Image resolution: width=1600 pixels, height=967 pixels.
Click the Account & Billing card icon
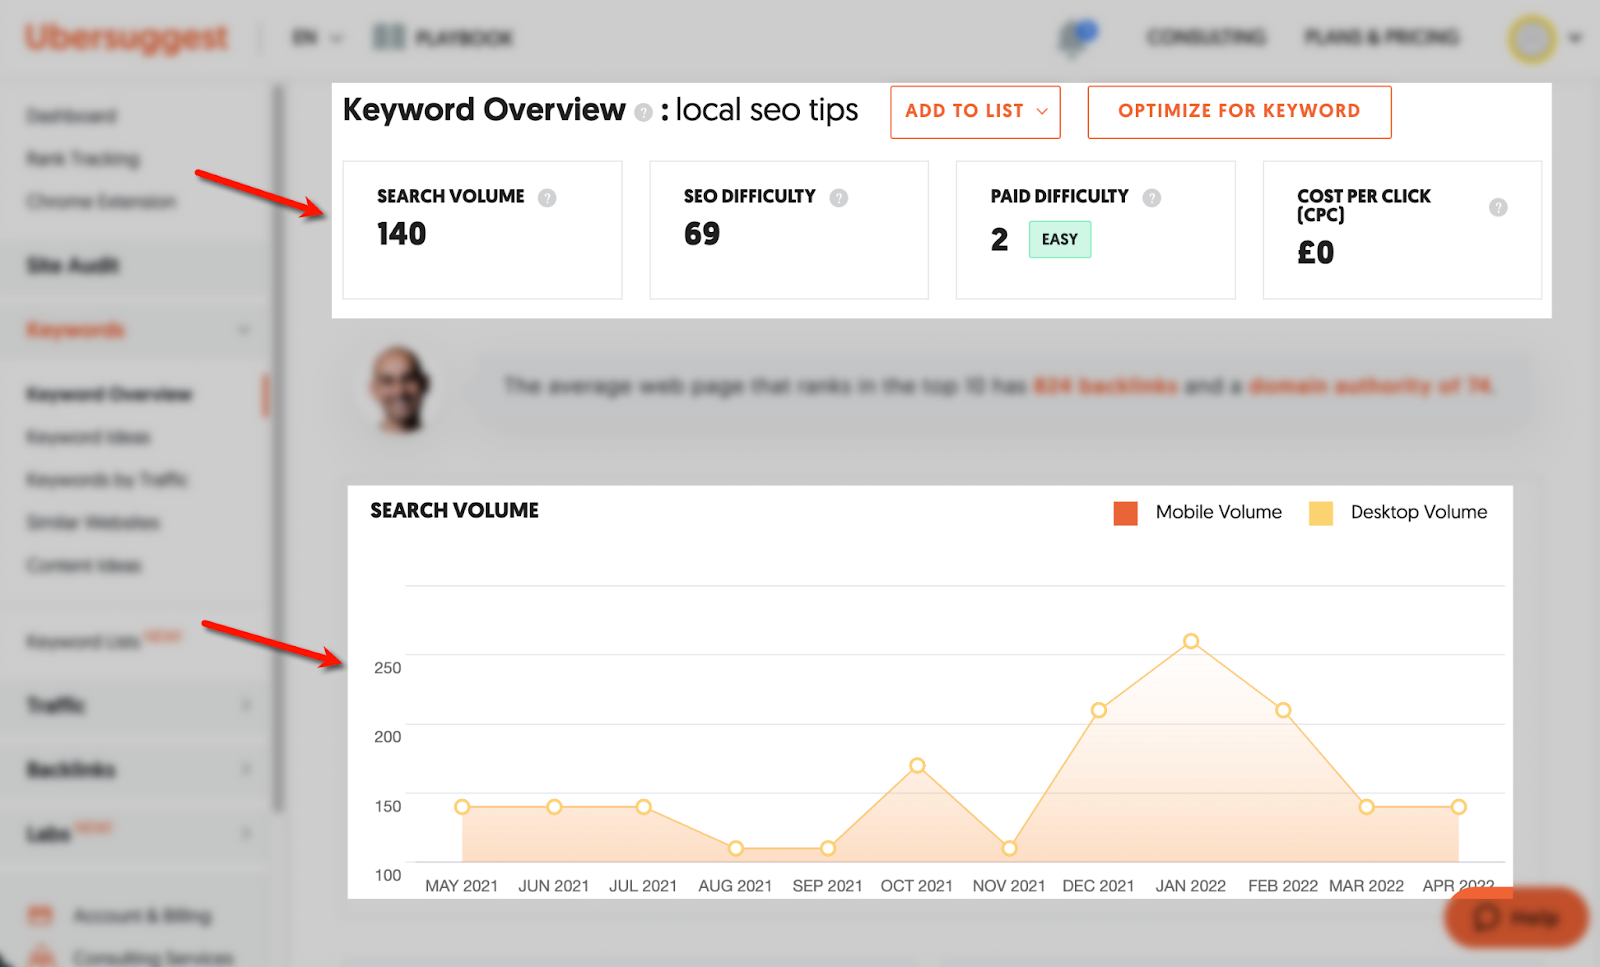coord(41,915)
